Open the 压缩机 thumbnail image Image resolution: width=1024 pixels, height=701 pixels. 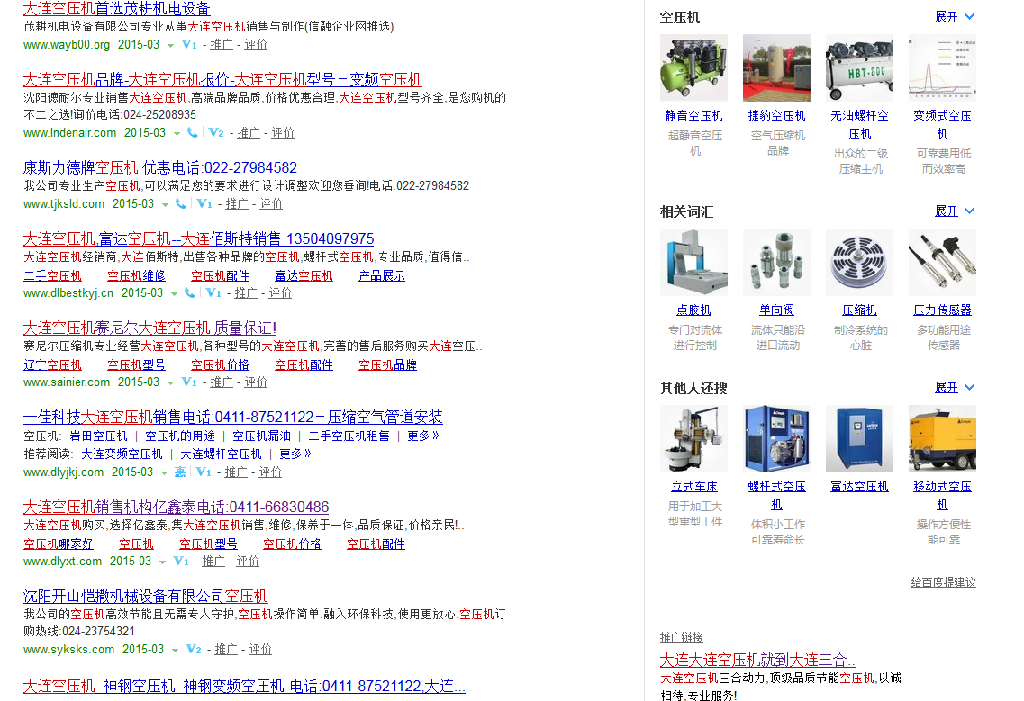click(859, 262)
